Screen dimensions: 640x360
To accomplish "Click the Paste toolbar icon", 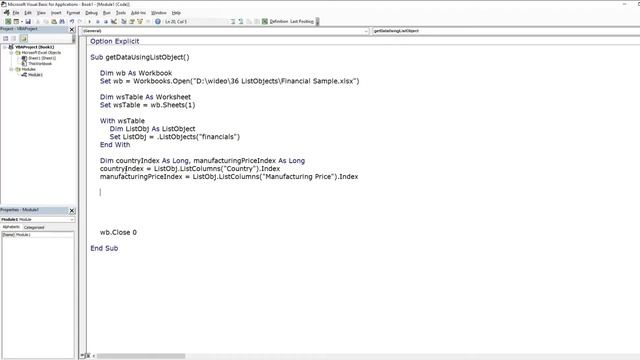I will [x=54, y=21].
